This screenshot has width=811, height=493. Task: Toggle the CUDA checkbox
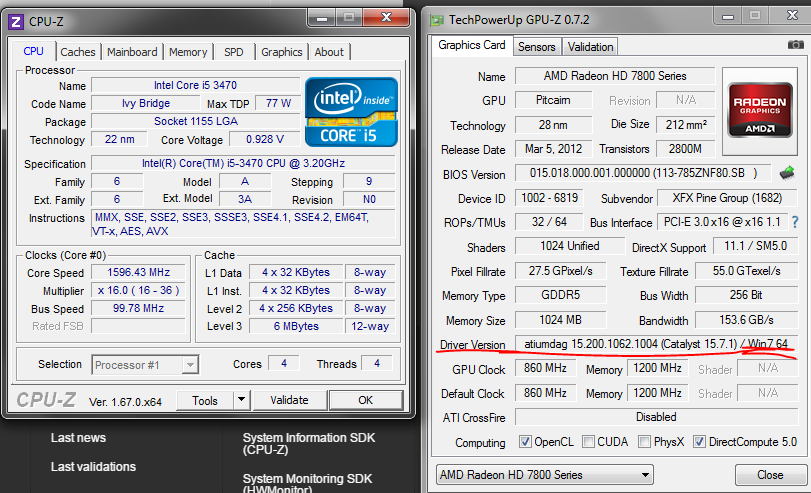pyautogui.click(x=588, y=442)
